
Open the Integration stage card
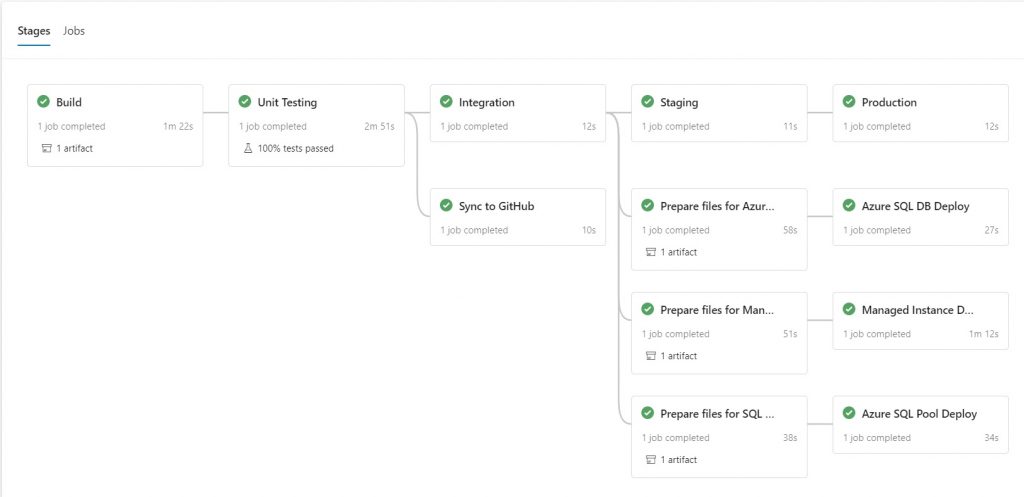(x=518, y=113)
